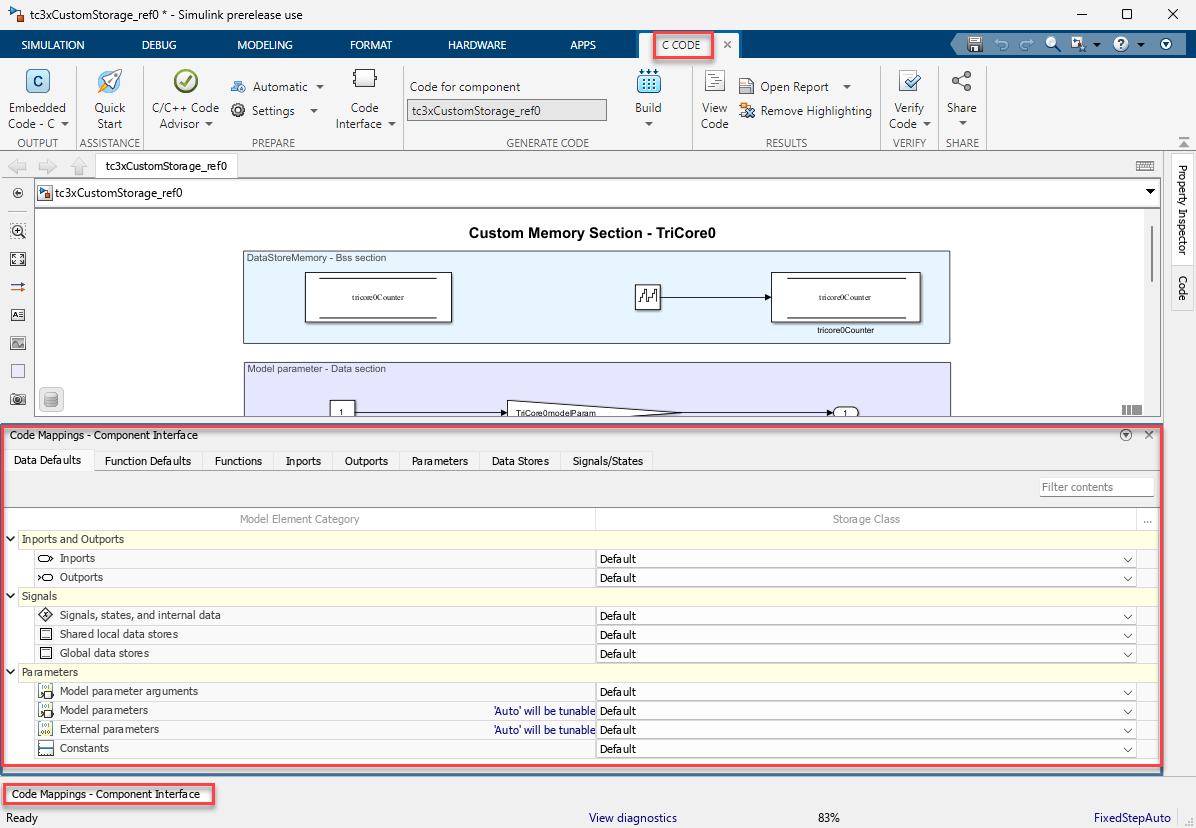Click the Filter contents search field

(x=1096, y=487)
